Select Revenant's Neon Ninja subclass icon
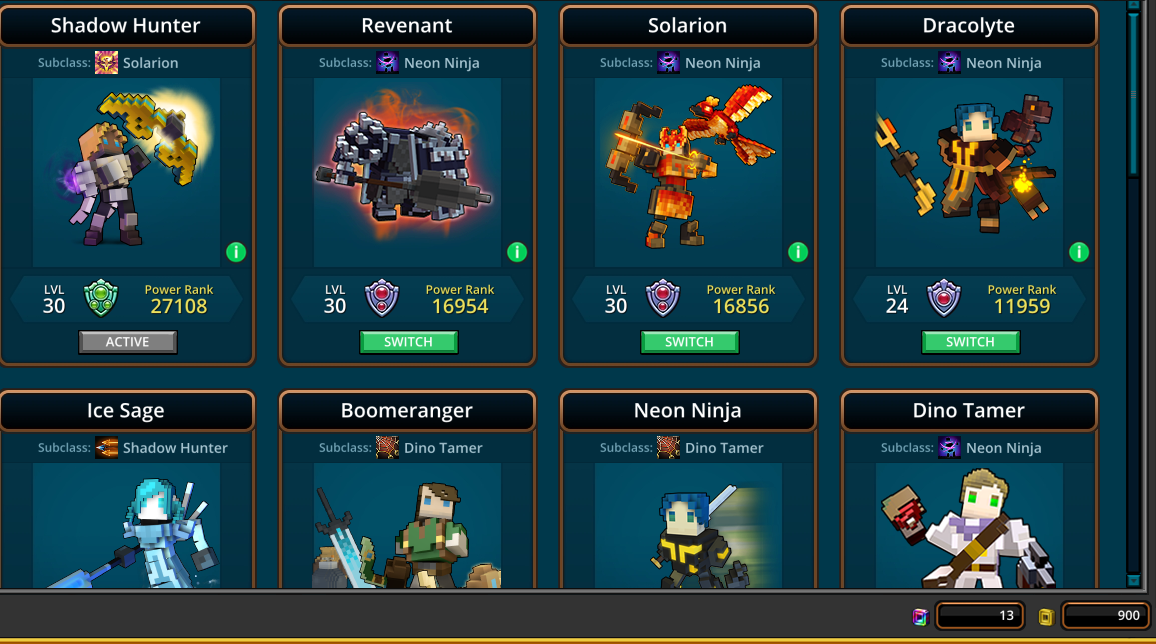The image size is (1156, 644). [387, 63]
